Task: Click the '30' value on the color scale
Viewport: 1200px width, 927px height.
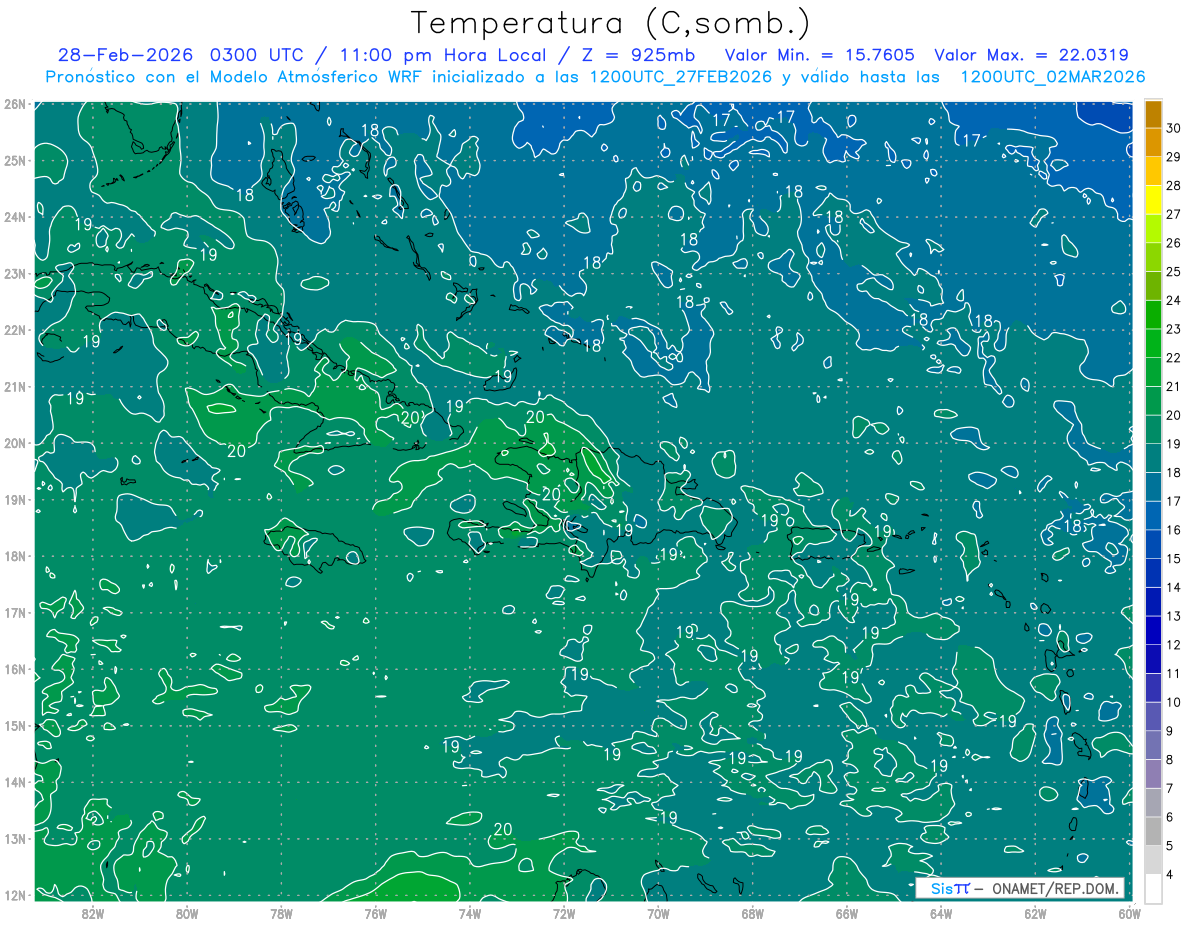Action: 1174,128
